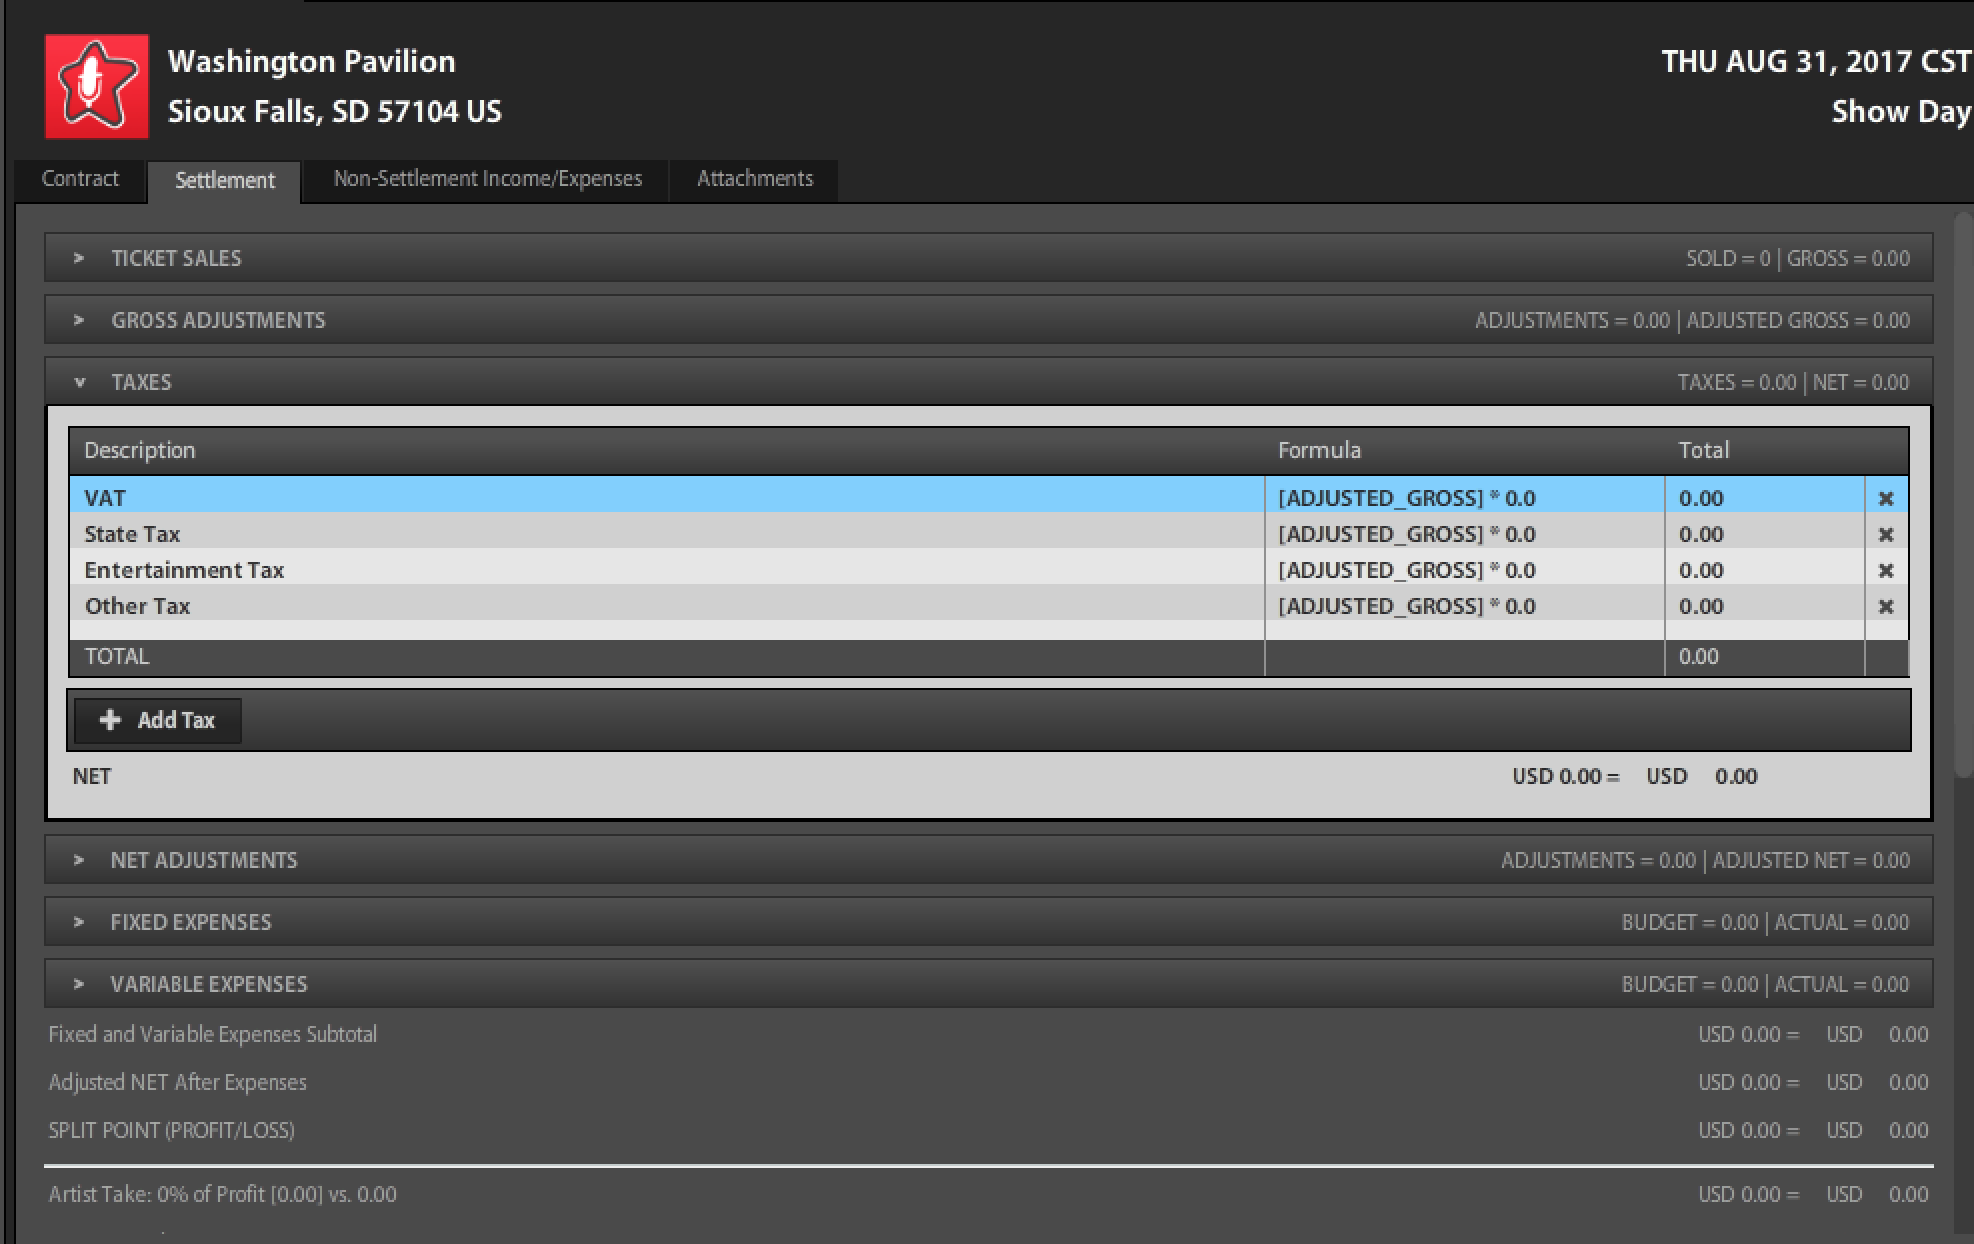Screen dimensions: 1974x1244
Task: Switch to the Contract tab
Action: [80, 179]
